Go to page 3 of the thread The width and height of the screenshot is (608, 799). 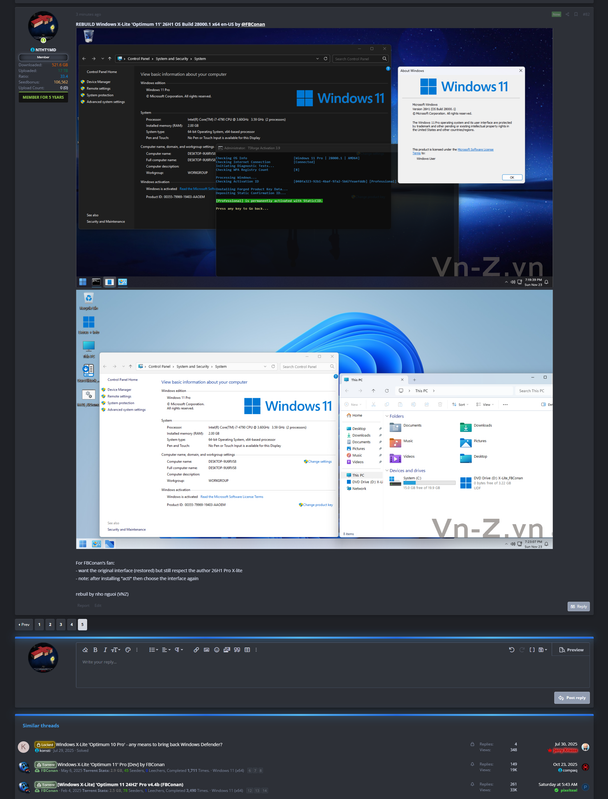[x=61, y=624]
